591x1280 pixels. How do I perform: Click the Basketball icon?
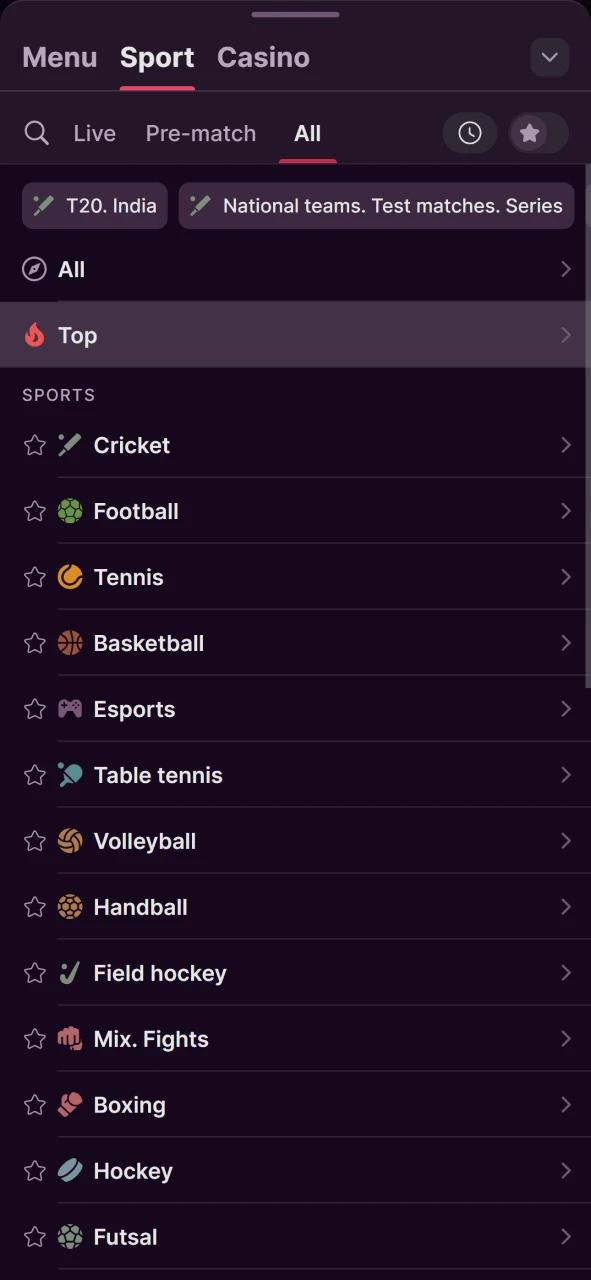[68, 642]
